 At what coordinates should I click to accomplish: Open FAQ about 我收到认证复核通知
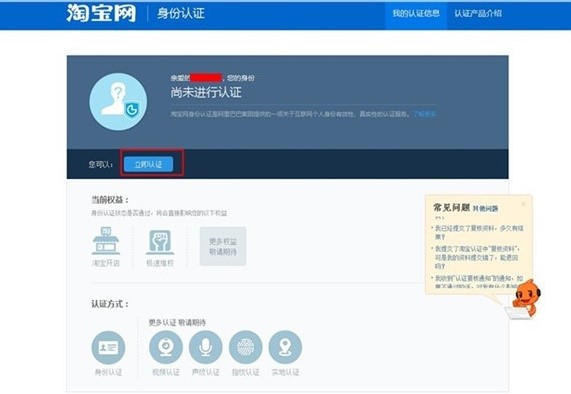[478, 281]
